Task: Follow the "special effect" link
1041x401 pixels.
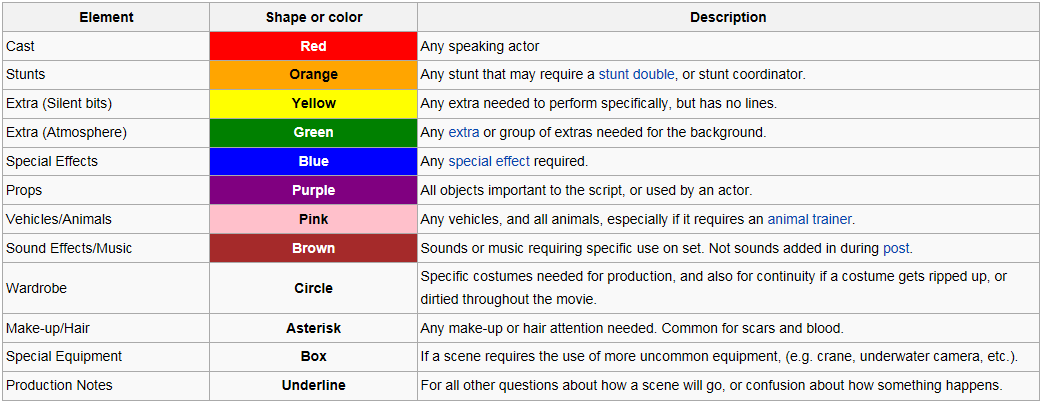Action: click(489, 162)
